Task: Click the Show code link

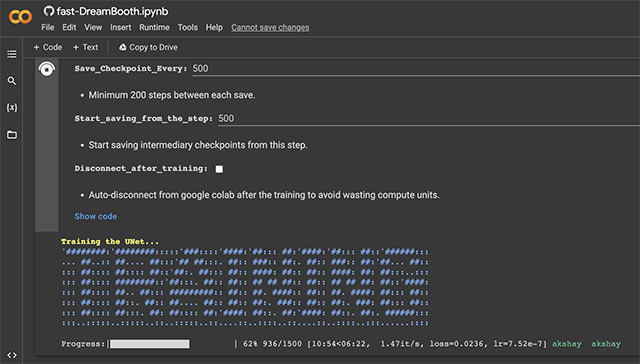Action: [x=96, y=216]
